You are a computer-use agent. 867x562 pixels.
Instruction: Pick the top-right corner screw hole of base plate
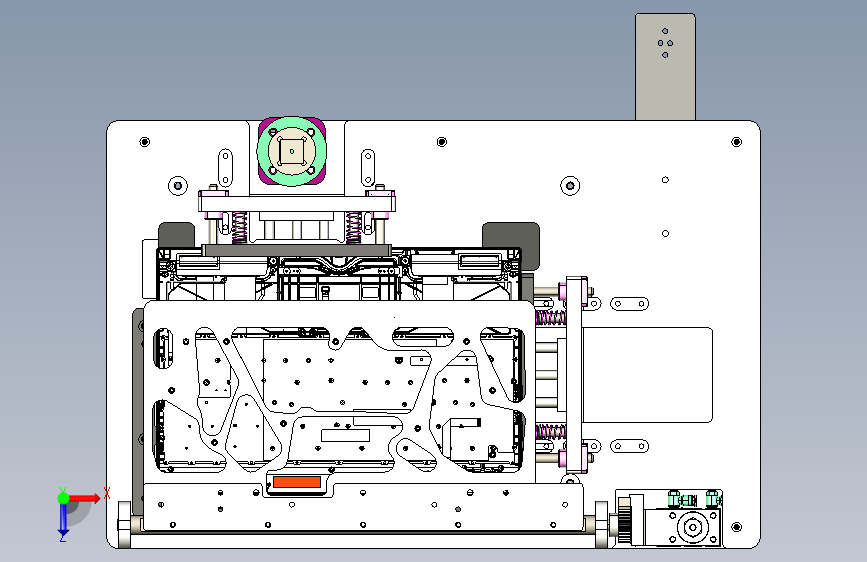point(737,142)
